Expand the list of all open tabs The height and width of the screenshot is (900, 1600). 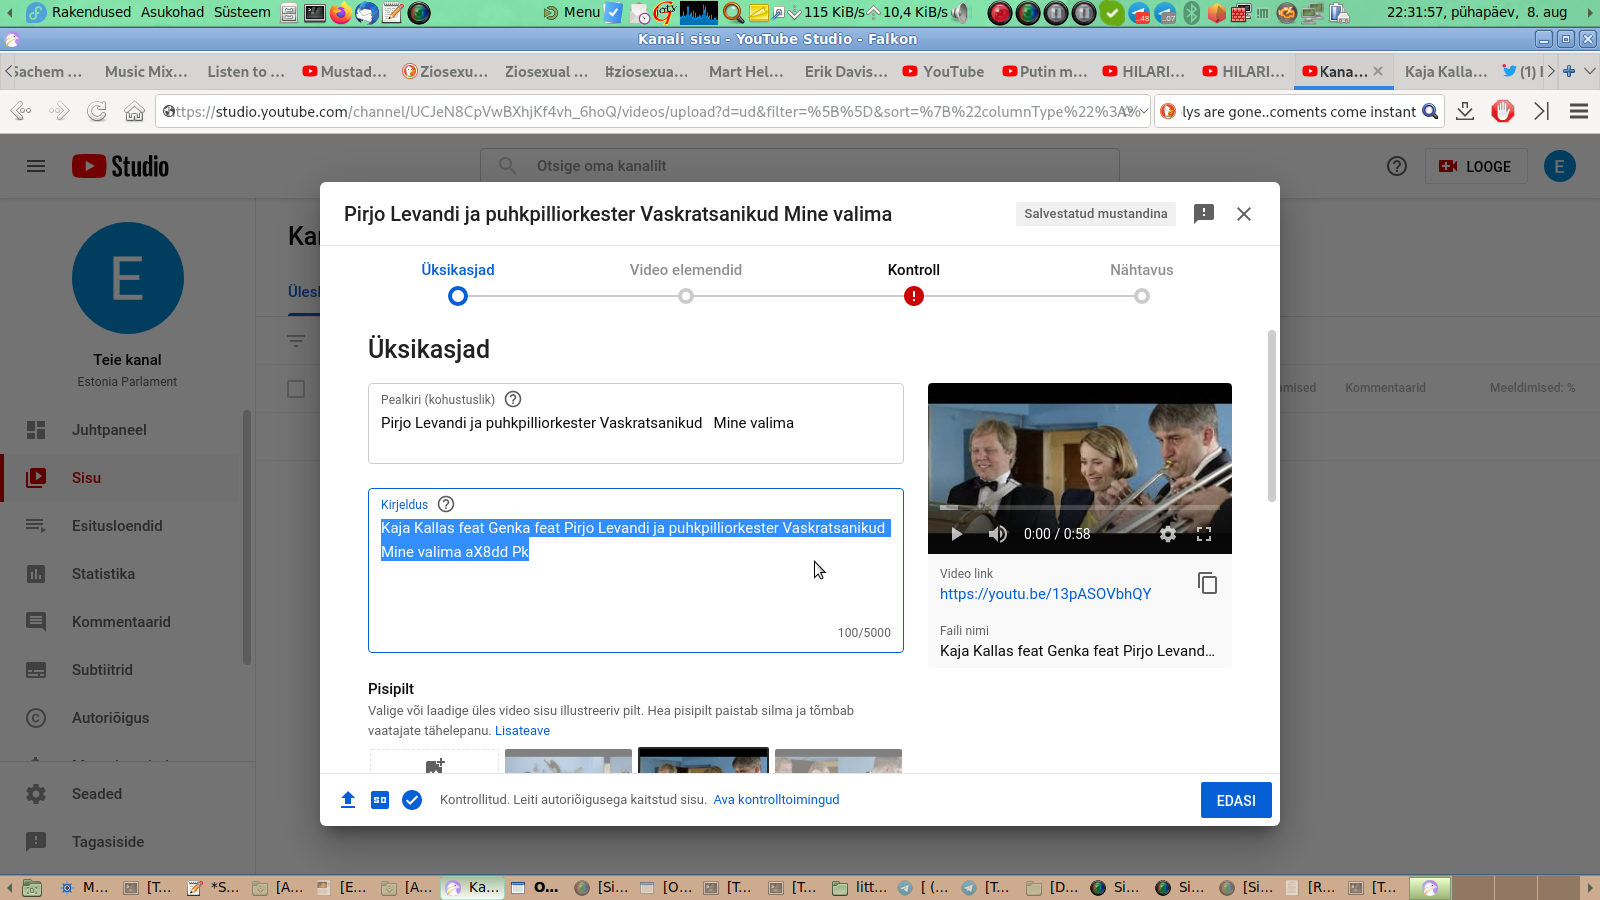(1589, 71)
